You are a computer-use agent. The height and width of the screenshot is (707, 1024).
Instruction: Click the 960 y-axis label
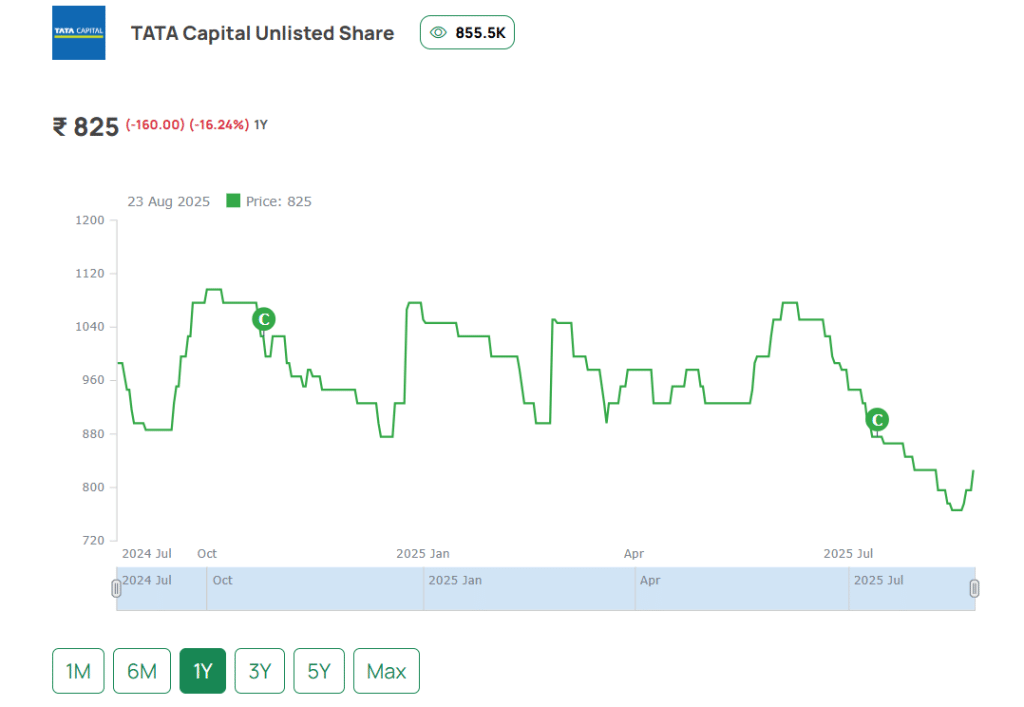pos(93,380)
